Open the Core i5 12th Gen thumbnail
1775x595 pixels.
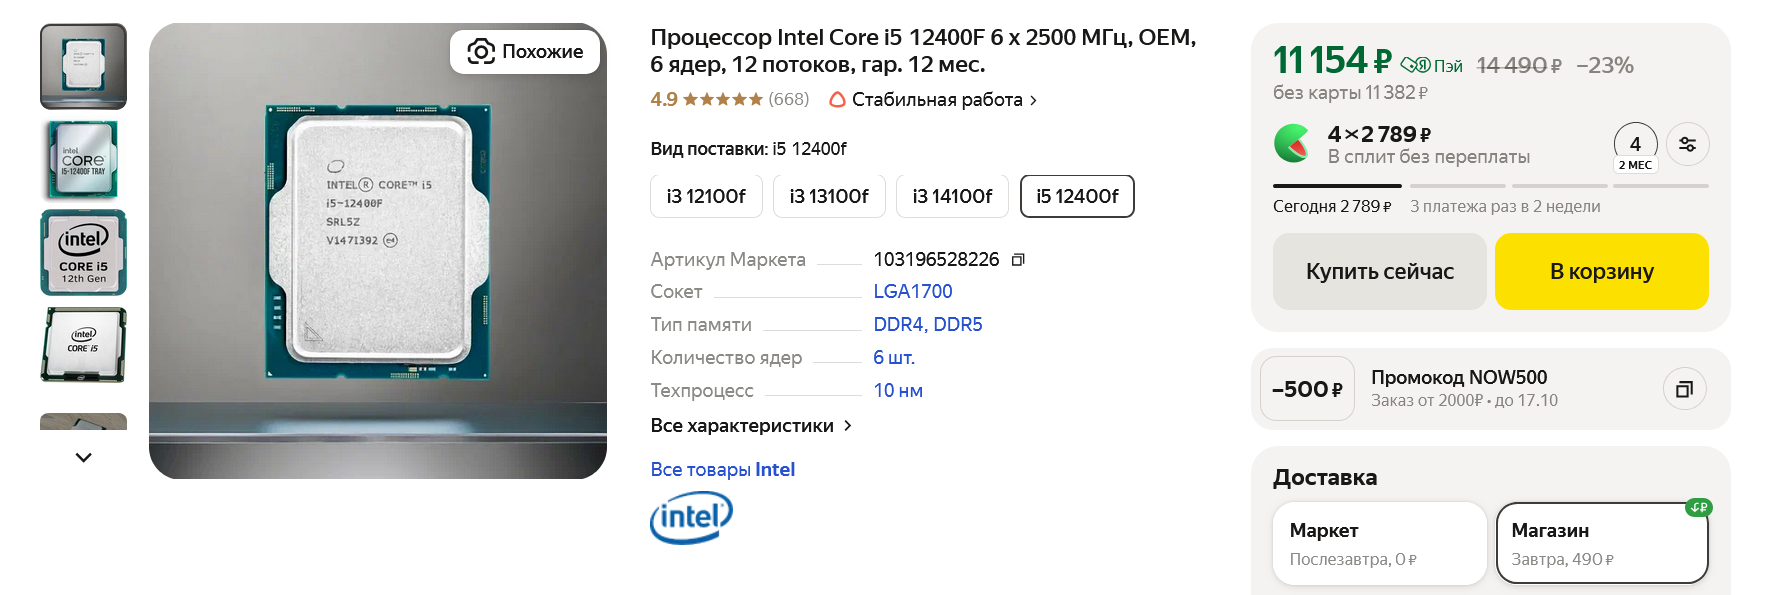coord(83,252)
